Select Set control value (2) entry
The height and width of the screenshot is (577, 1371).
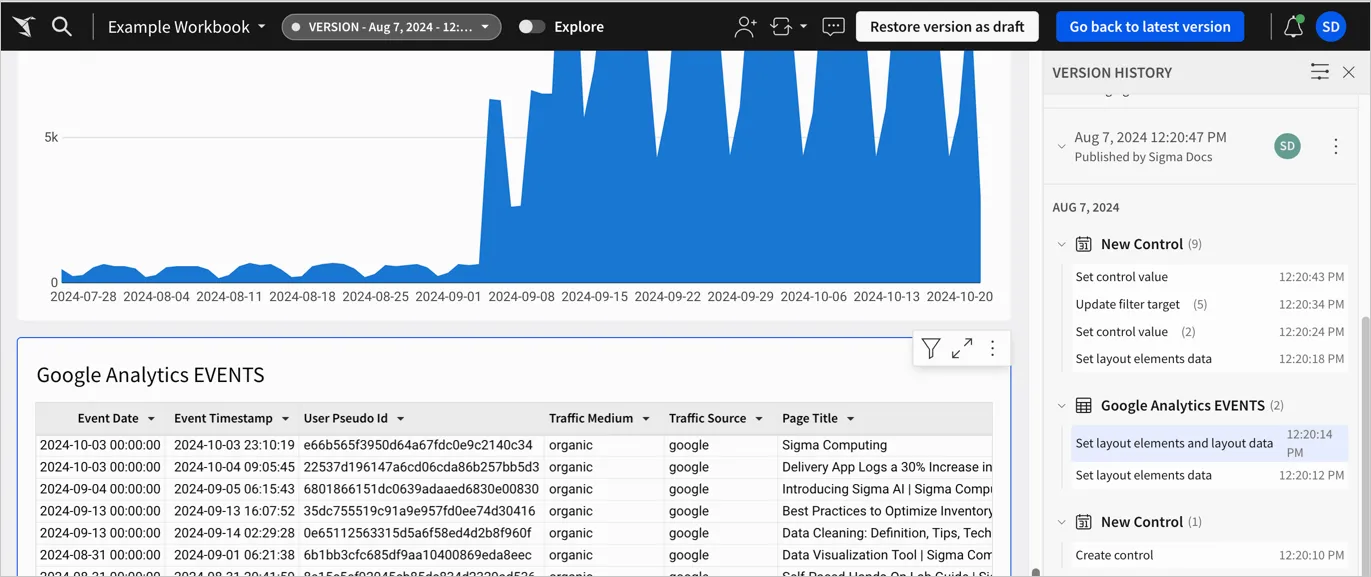click(x=1209, y=332)
